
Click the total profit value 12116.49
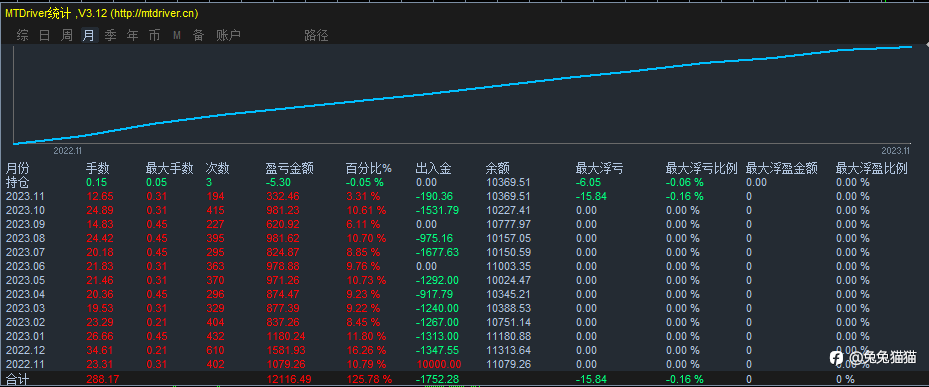pos(289,379)
